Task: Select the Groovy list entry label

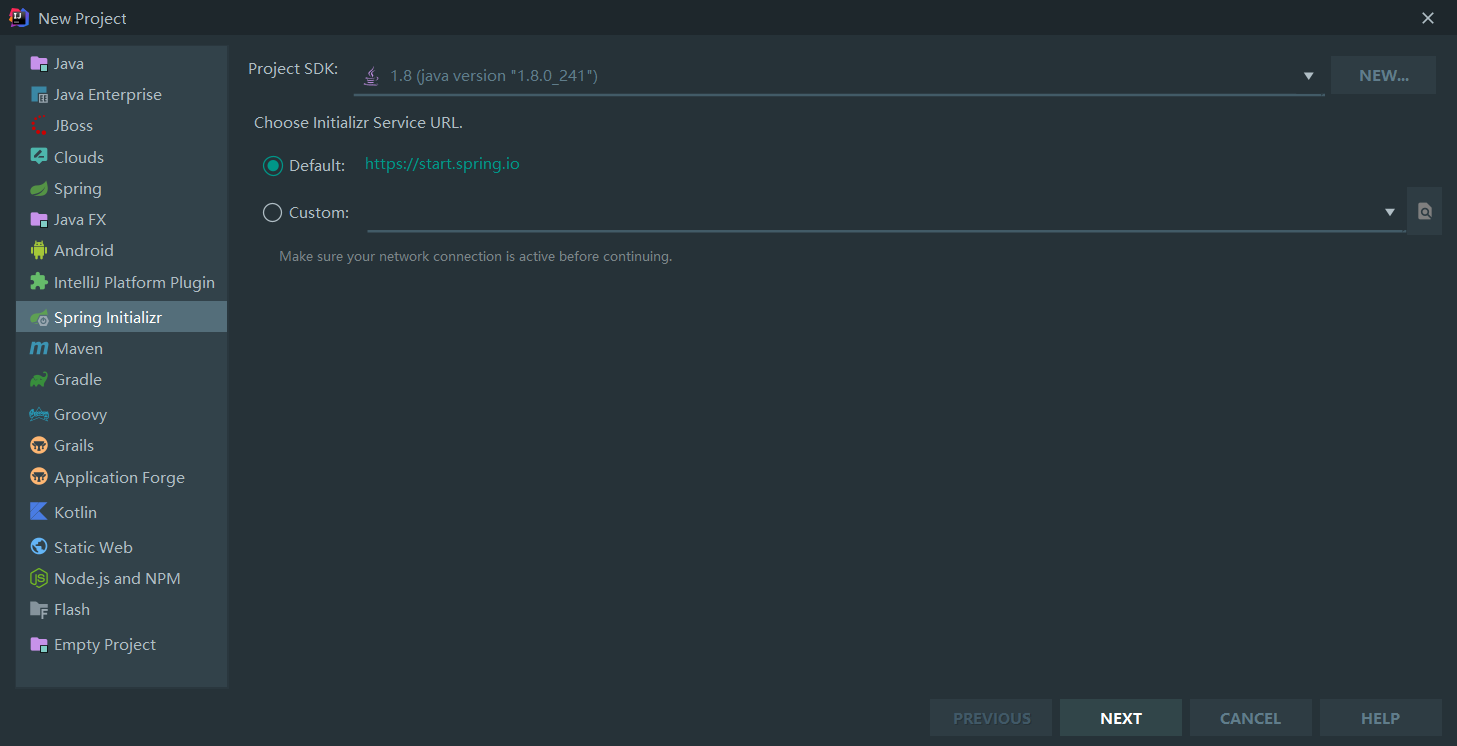Action: [x=80, y=415]
